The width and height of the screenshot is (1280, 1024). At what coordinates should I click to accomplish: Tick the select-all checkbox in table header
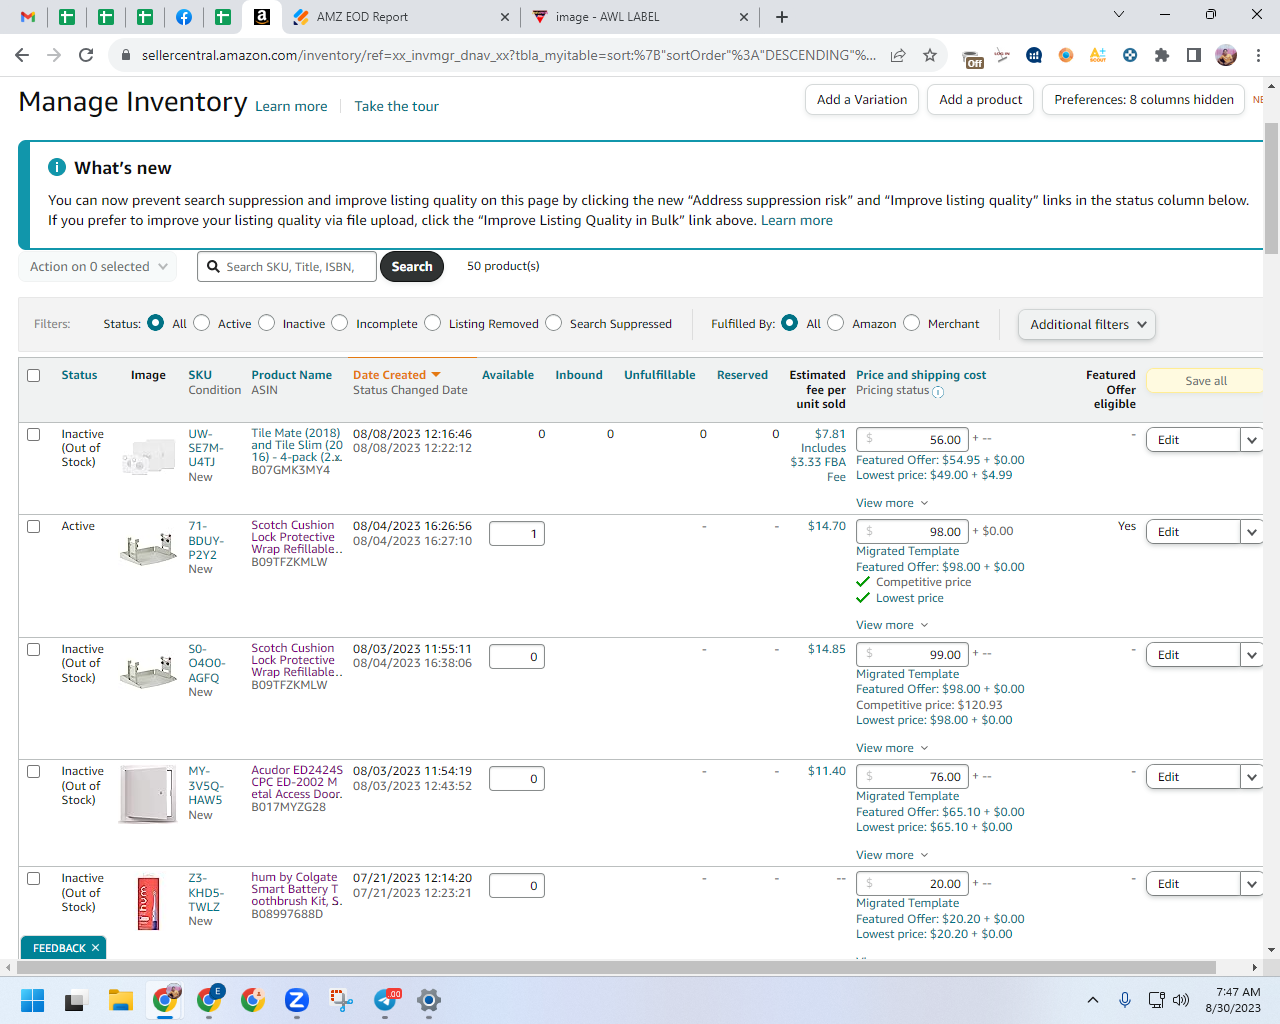click(34, 376)
